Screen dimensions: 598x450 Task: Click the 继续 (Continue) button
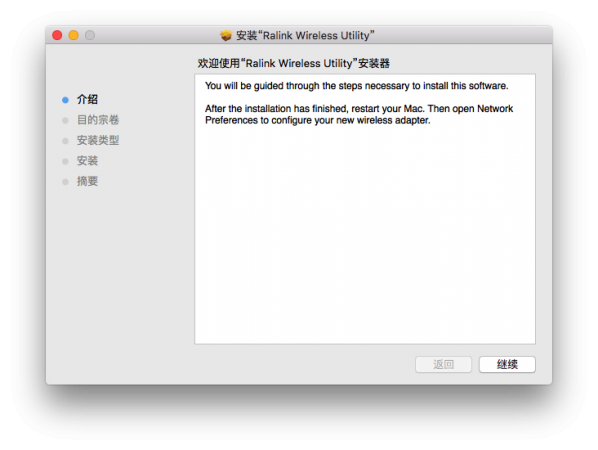tap(507, 364)
